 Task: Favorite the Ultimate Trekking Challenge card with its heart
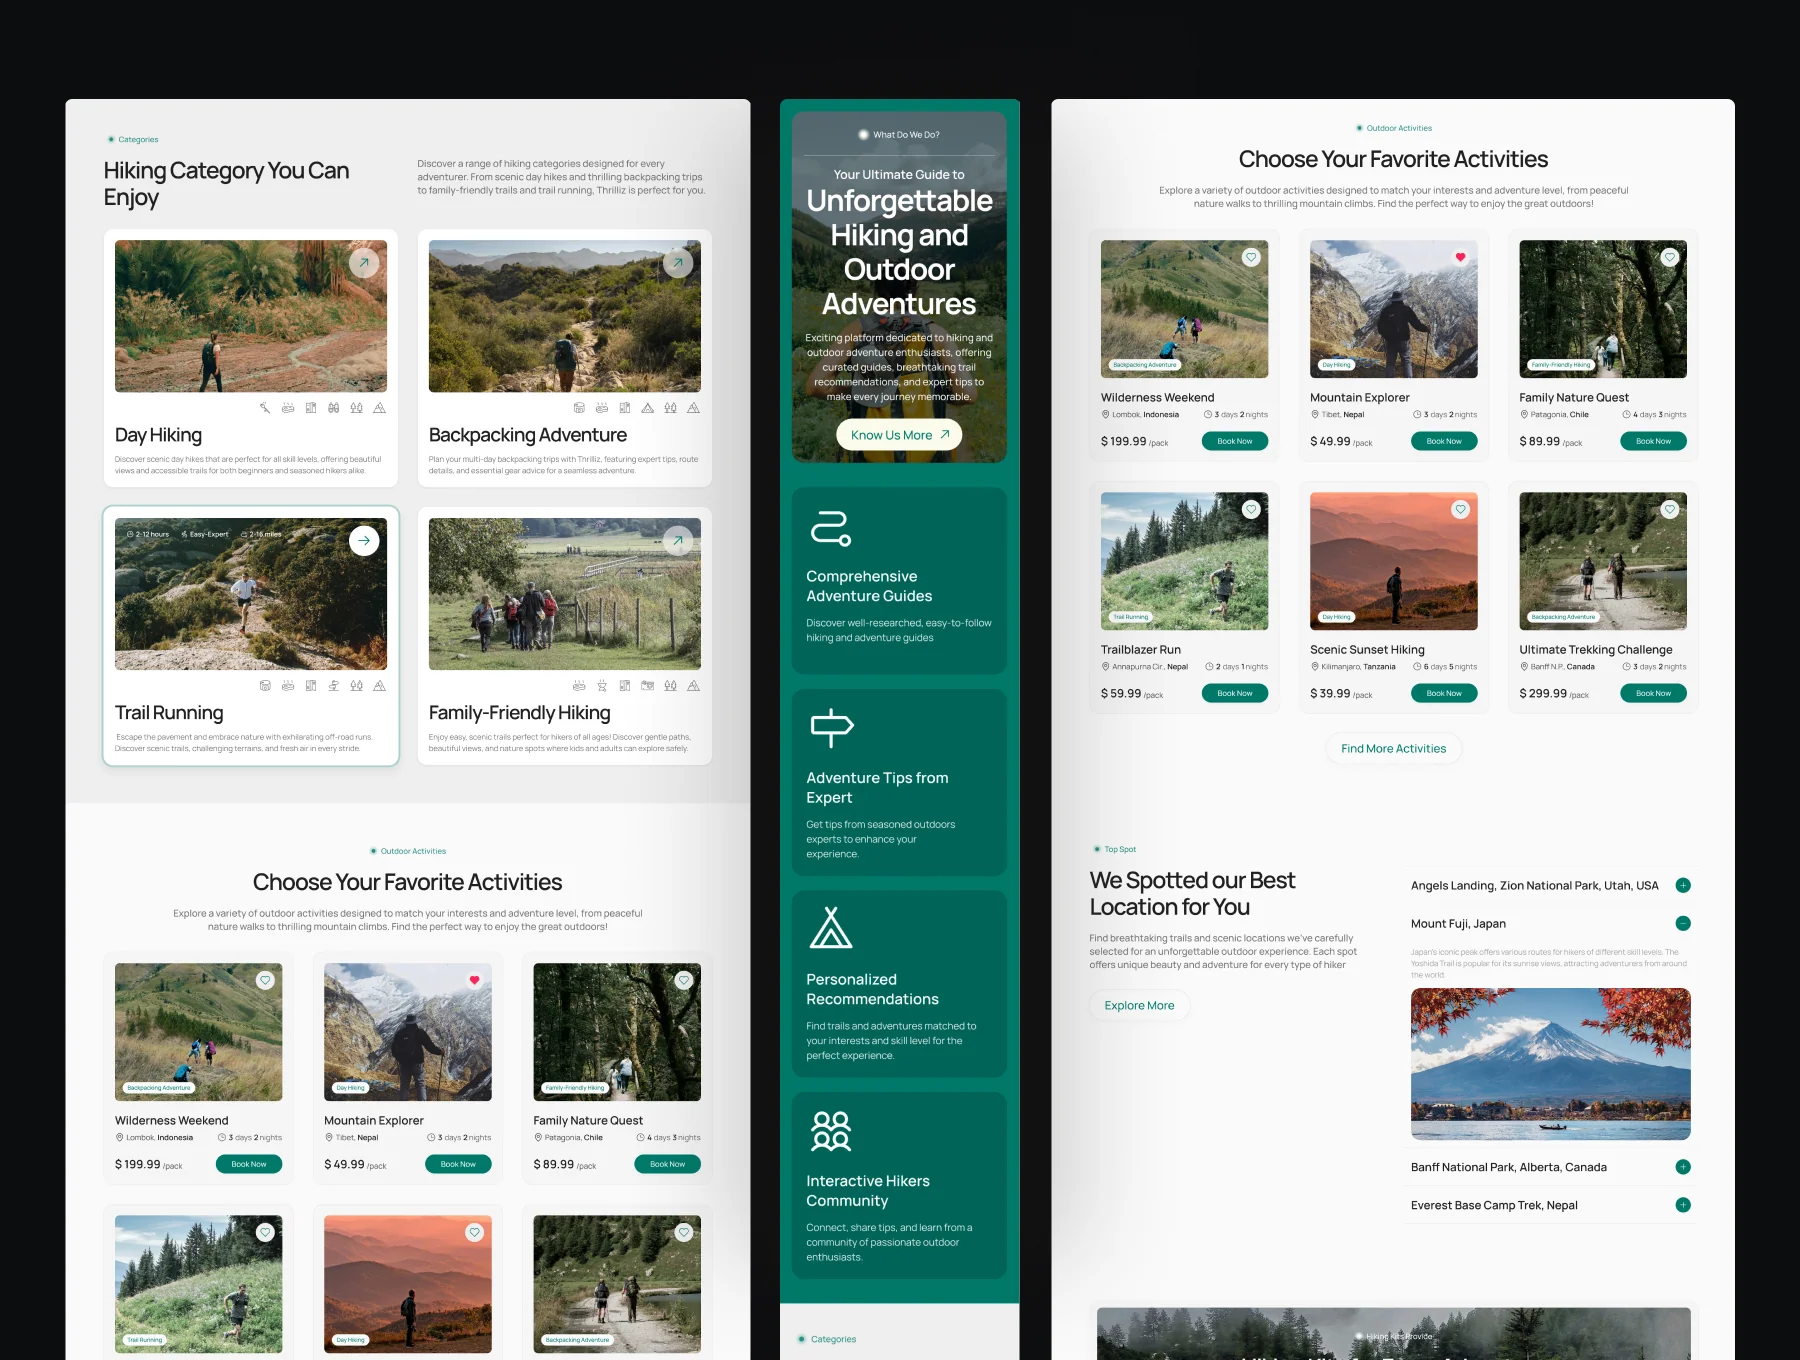(x=1670, y=509)
